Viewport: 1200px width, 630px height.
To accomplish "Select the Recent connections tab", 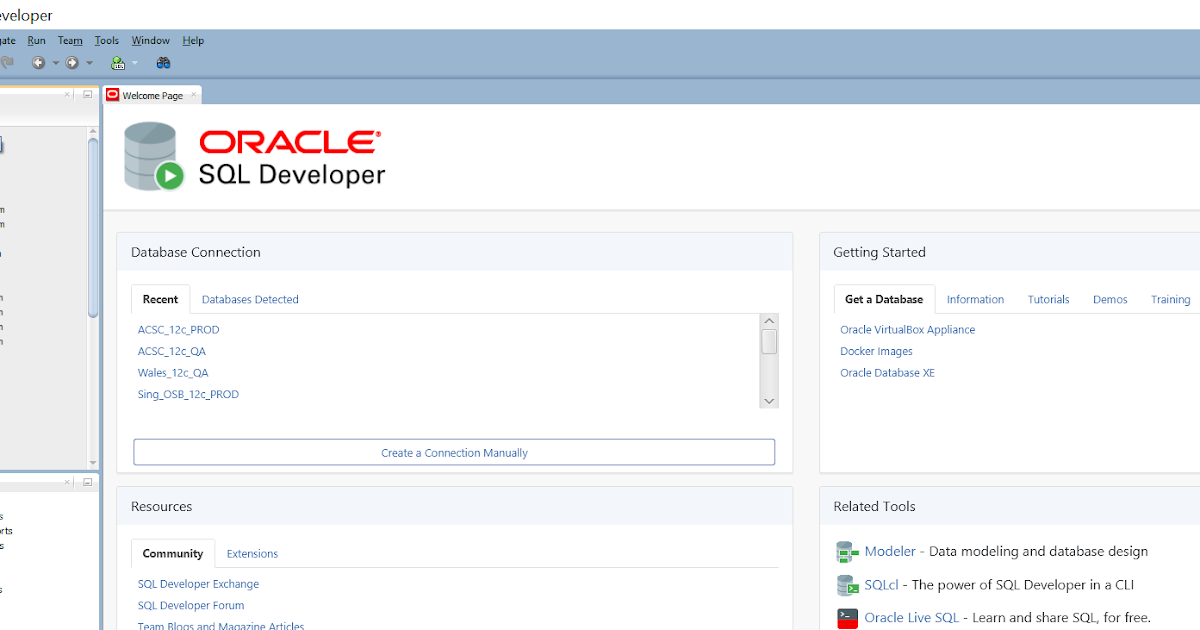I will click(x=160, y=299).
